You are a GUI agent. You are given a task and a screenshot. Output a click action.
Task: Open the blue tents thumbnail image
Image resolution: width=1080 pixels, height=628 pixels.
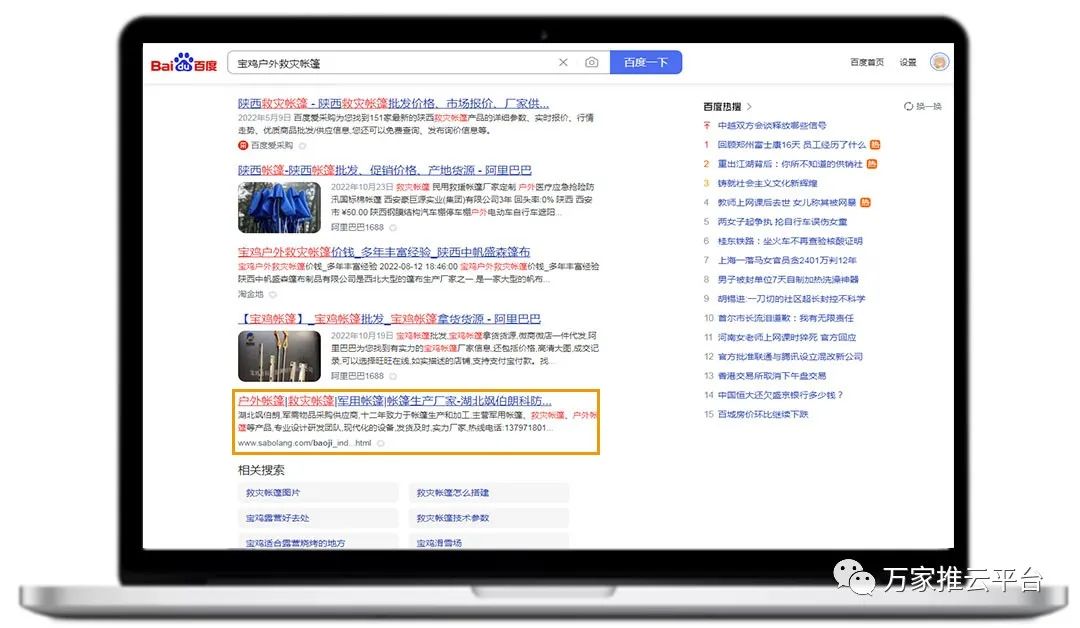click(x=279, y=208)
